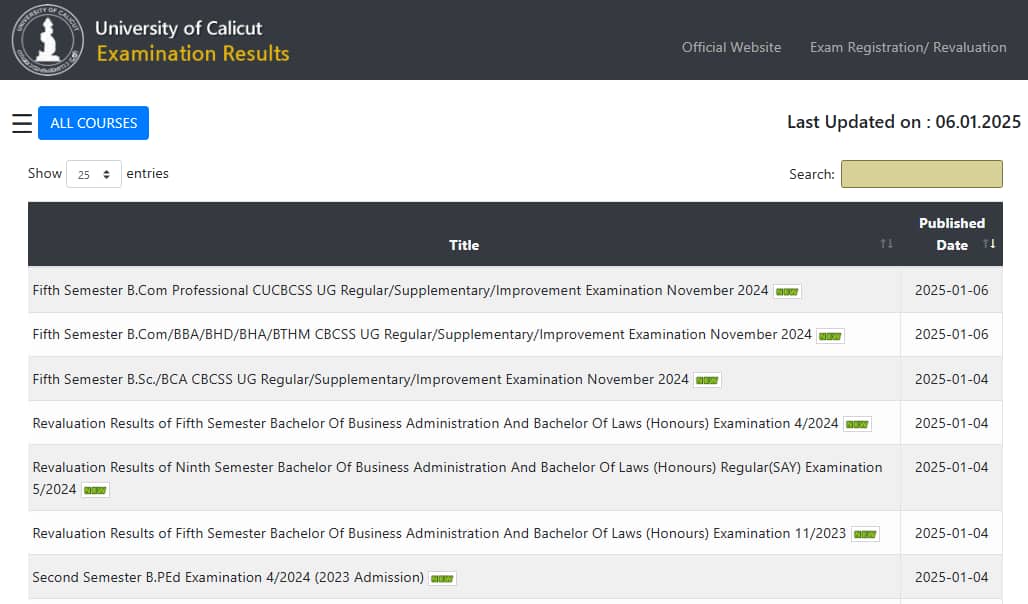1028x604 pixels.
Task: Open Revaluation Results Fifth Semester Examination 4/2024
Action: 435,423
